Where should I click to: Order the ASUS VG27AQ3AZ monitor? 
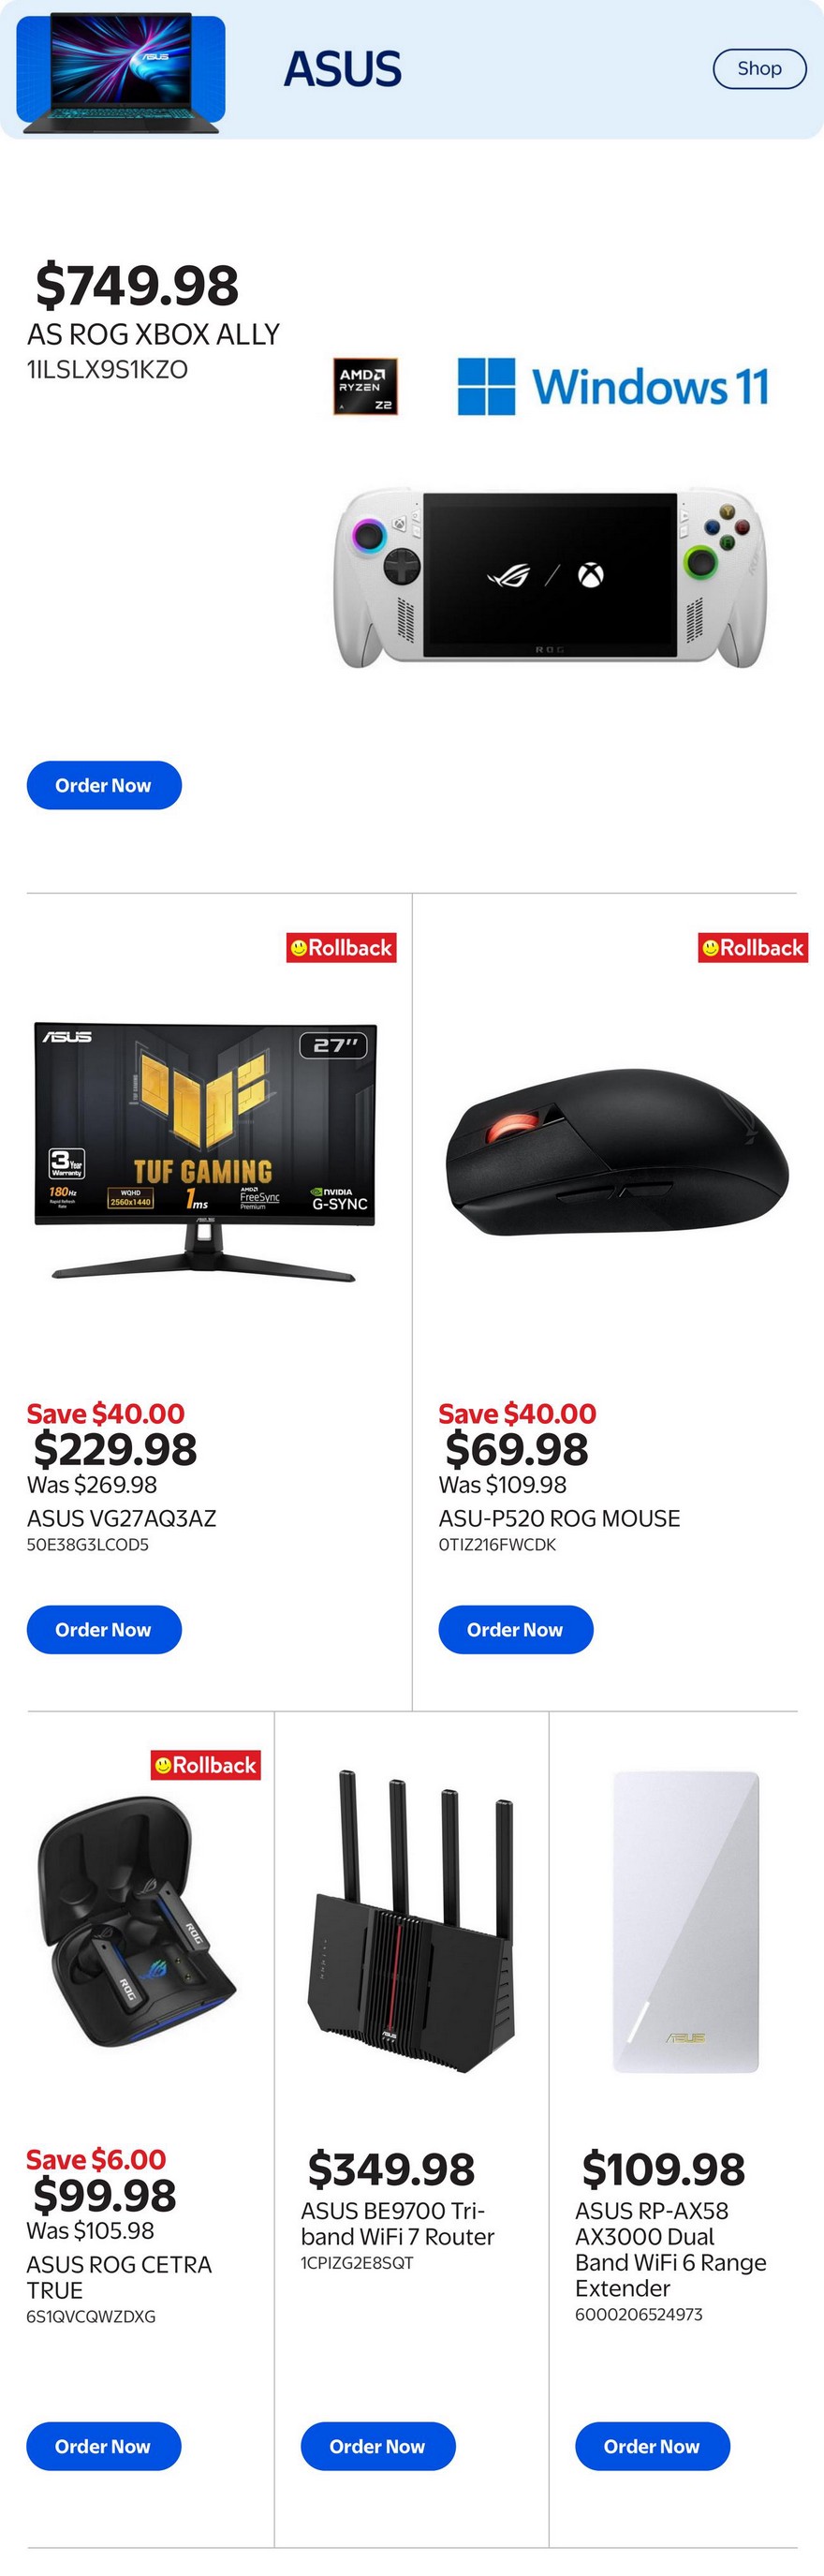[x=104, y=1629]
